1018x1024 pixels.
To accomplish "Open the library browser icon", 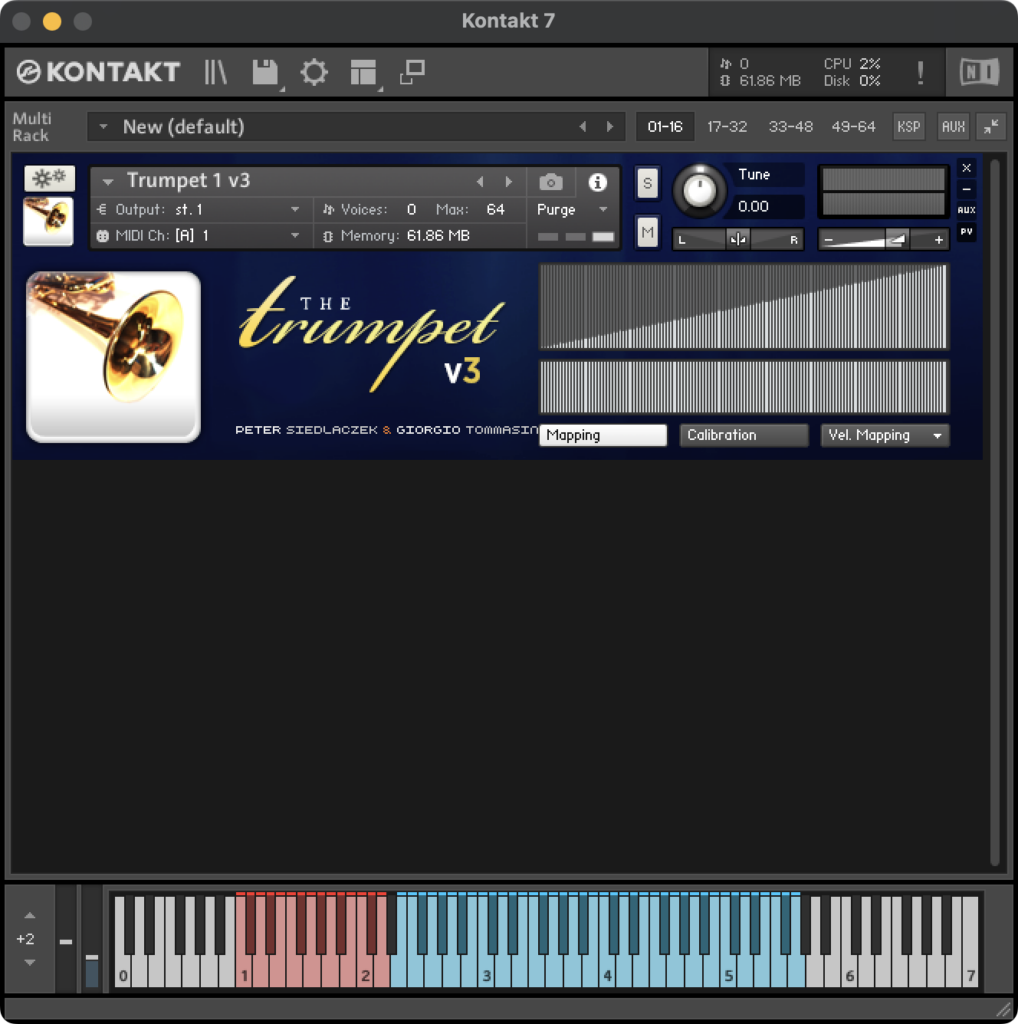I will [215, 72].
